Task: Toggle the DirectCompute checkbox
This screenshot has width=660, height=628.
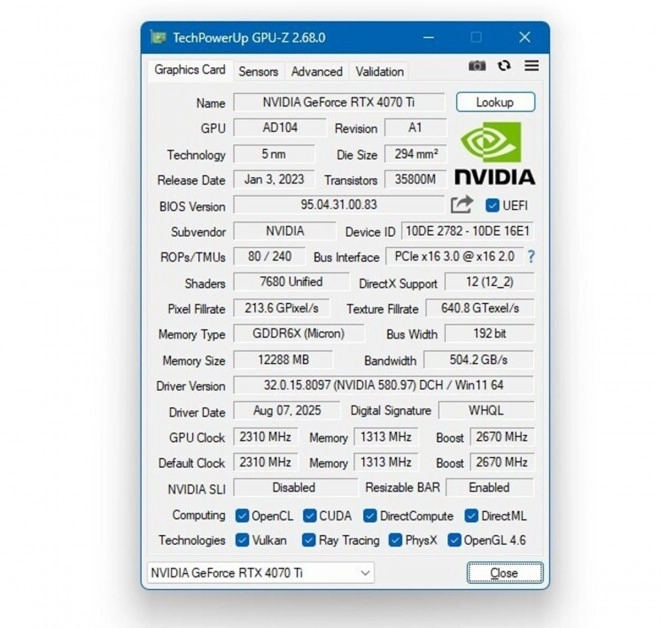Action: (370, 516)
